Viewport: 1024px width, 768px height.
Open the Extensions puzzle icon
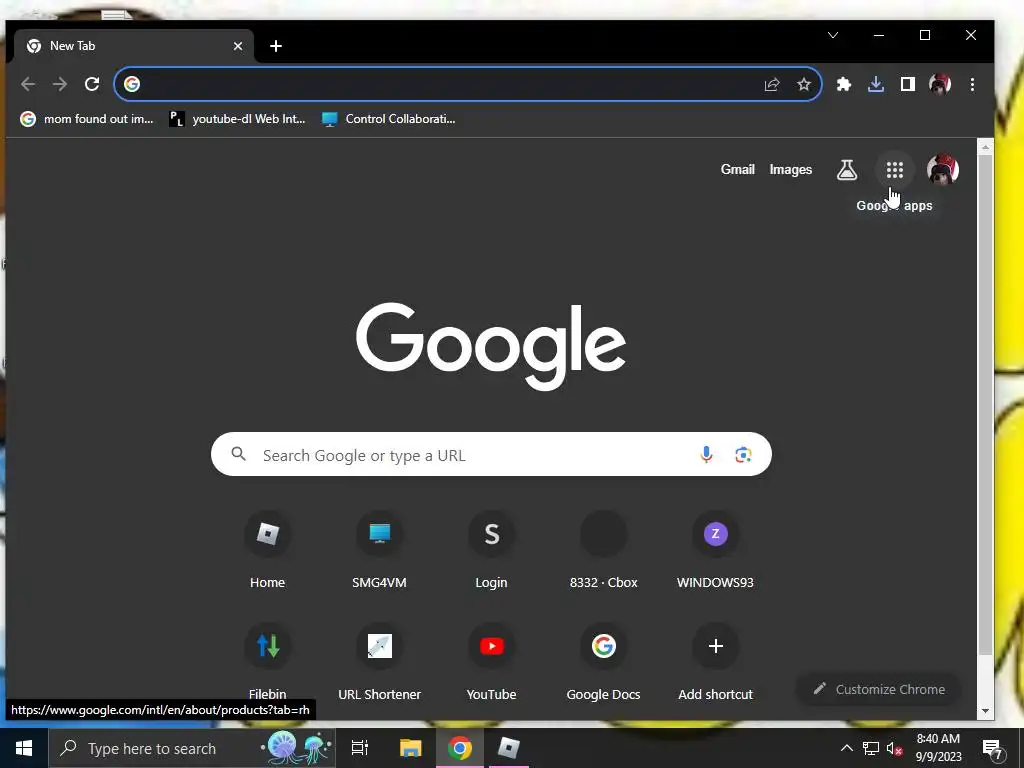coord(844,84)
